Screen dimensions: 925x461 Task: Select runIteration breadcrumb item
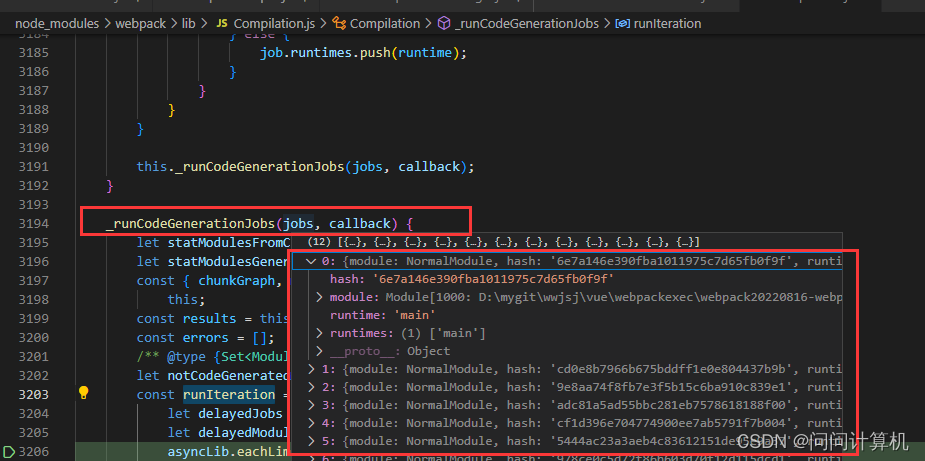667,24
